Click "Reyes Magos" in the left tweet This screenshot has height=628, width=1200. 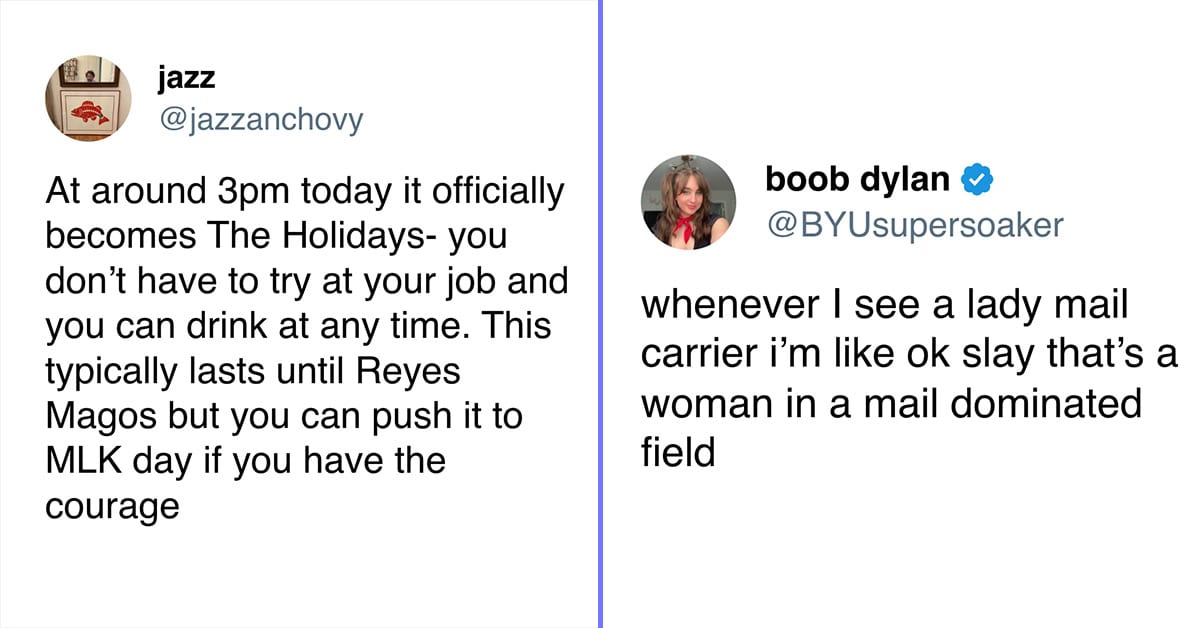(253, 394)
